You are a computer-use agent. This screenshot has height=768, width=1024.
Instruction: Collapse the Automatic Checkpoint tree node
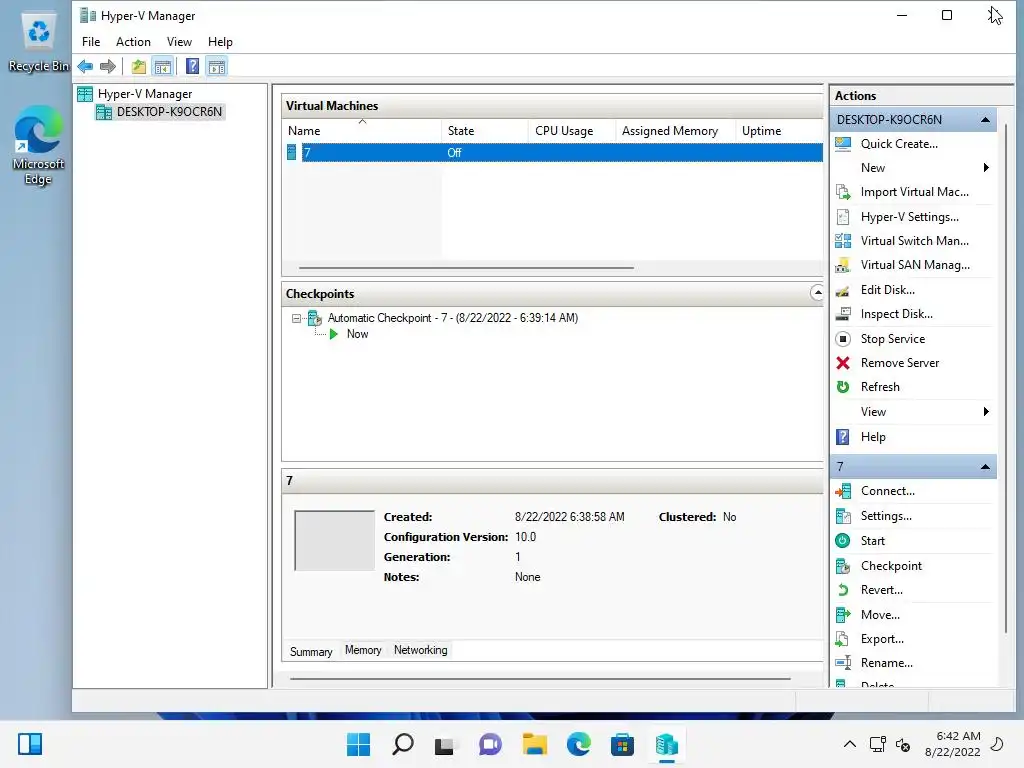[x=296, y=319]
